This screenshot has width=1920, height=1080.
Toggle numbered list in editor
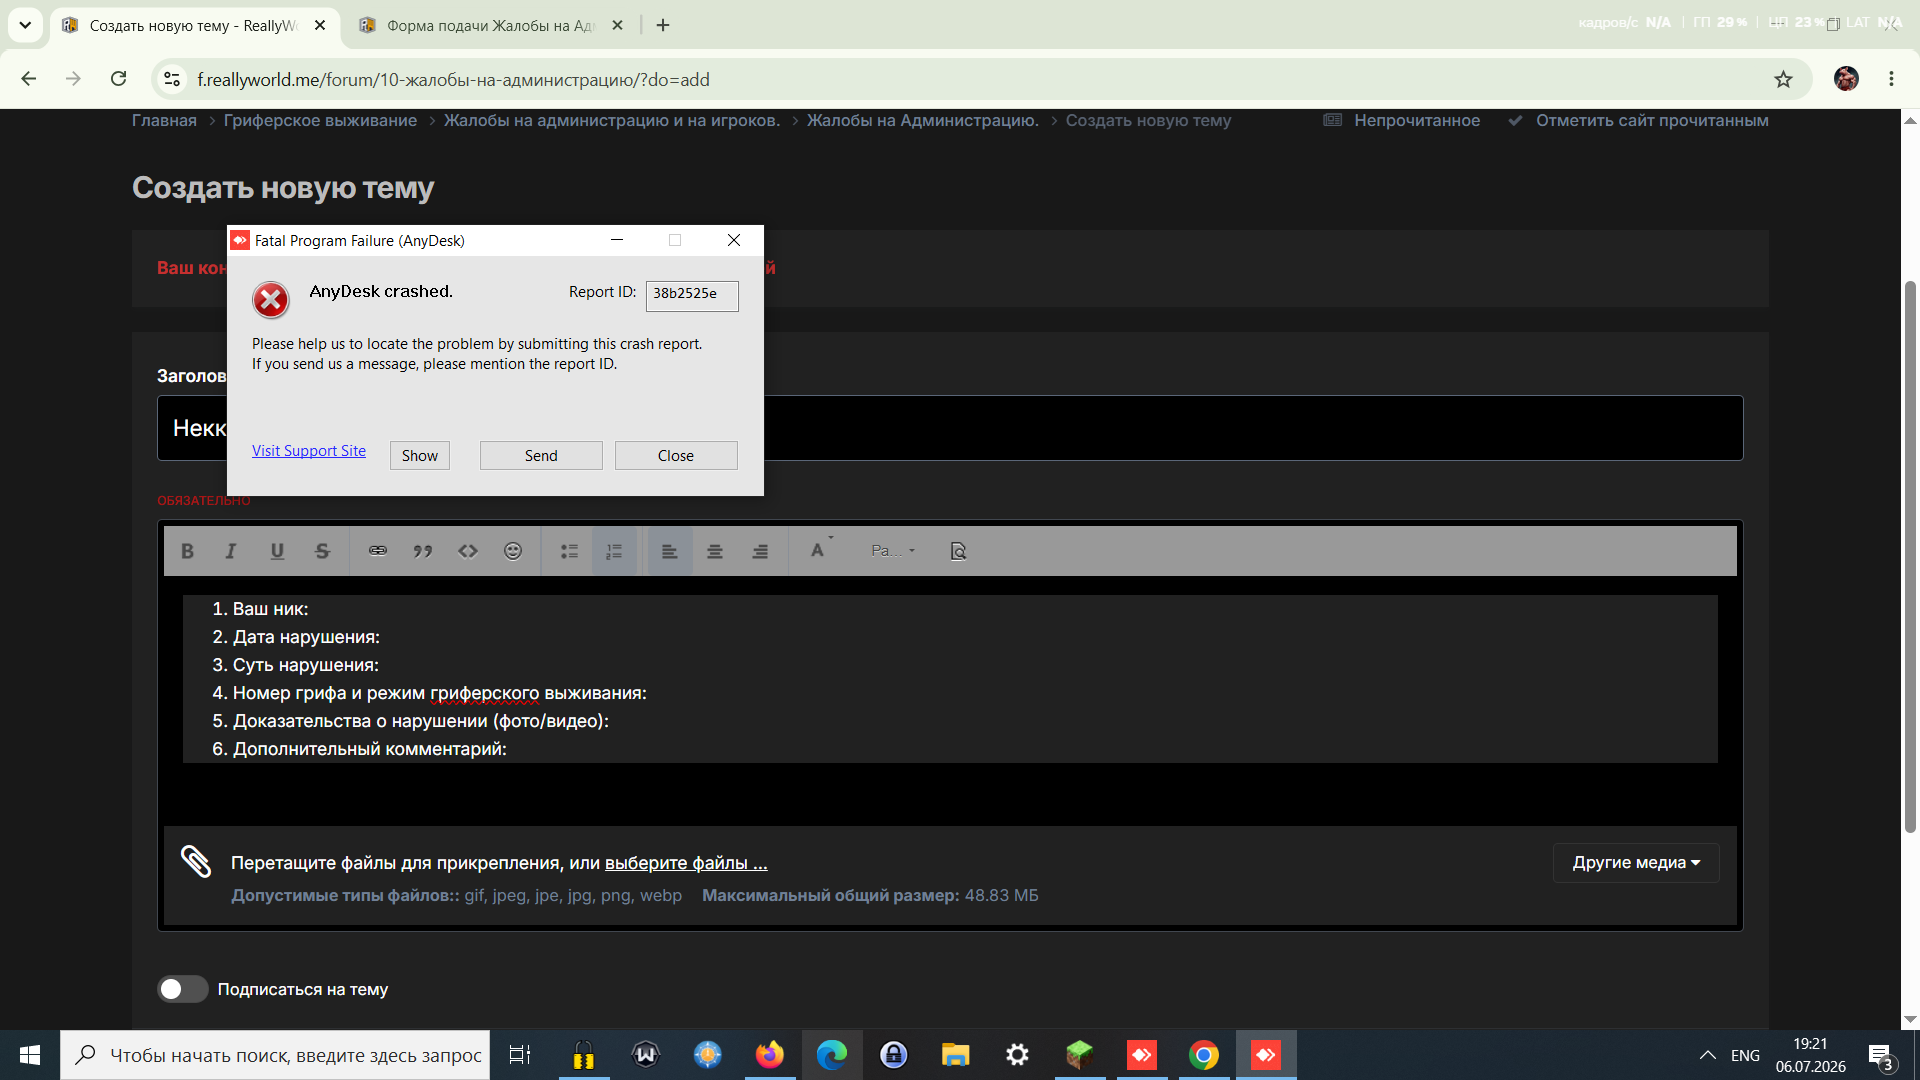(614, 551)
